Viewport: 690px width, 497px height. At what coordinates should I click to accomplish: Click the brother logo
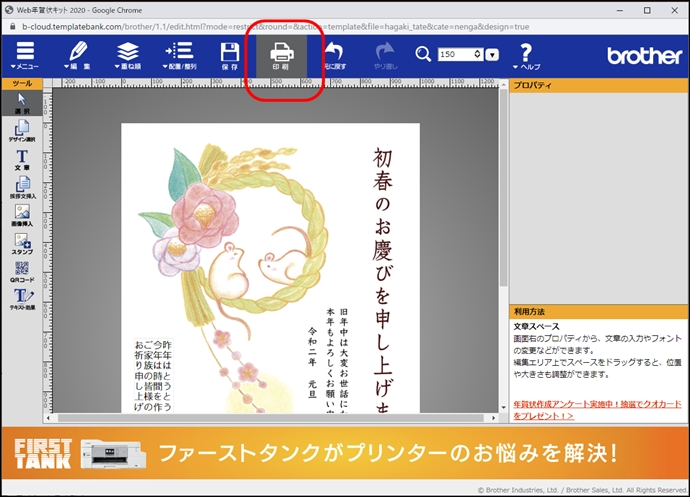pos(644,55)
